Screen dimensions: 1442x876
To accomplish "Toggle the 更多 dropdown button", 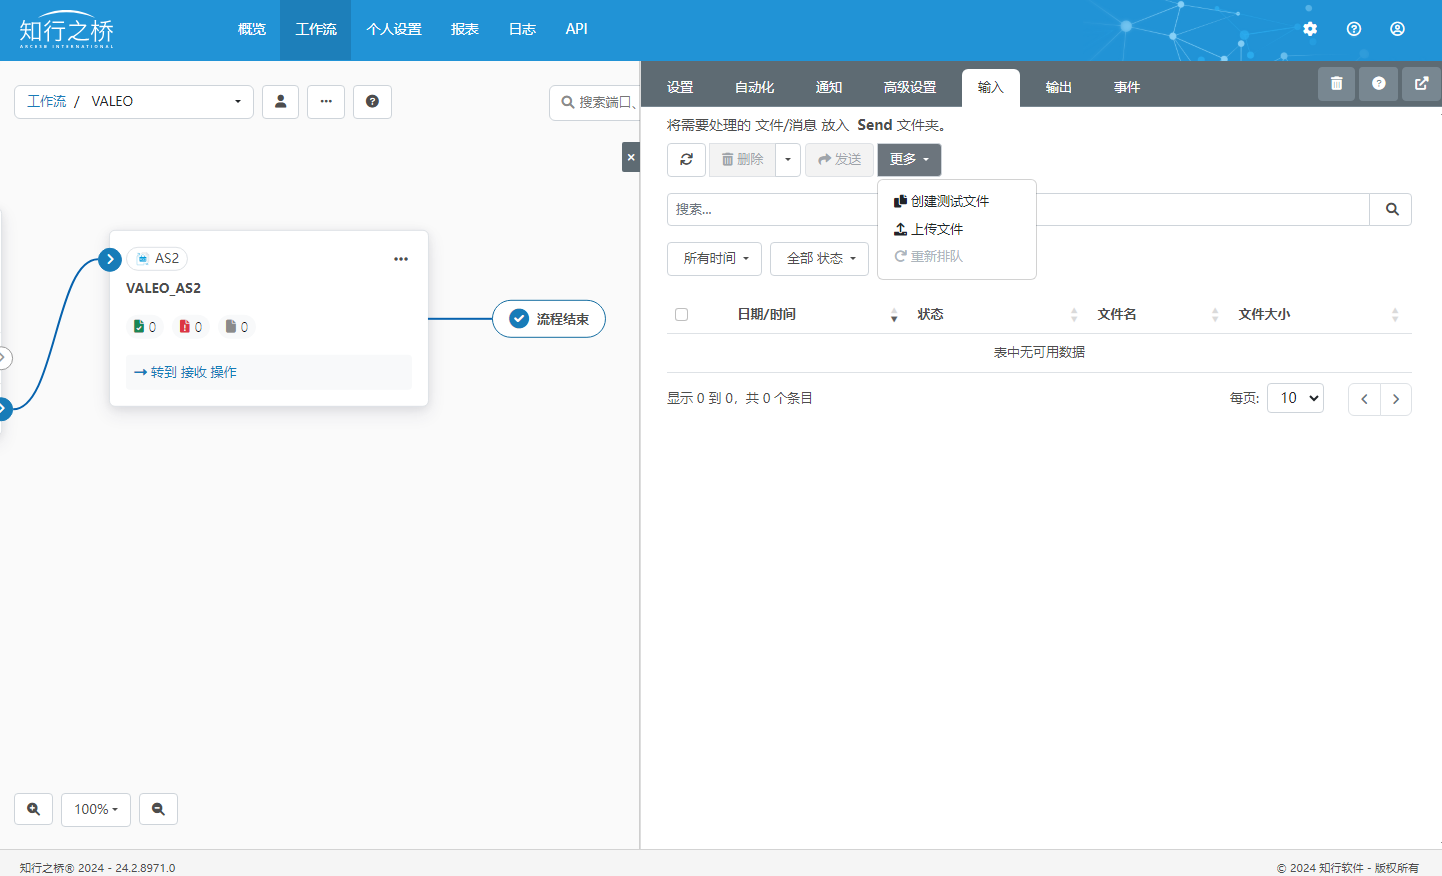I will point(909,160).
